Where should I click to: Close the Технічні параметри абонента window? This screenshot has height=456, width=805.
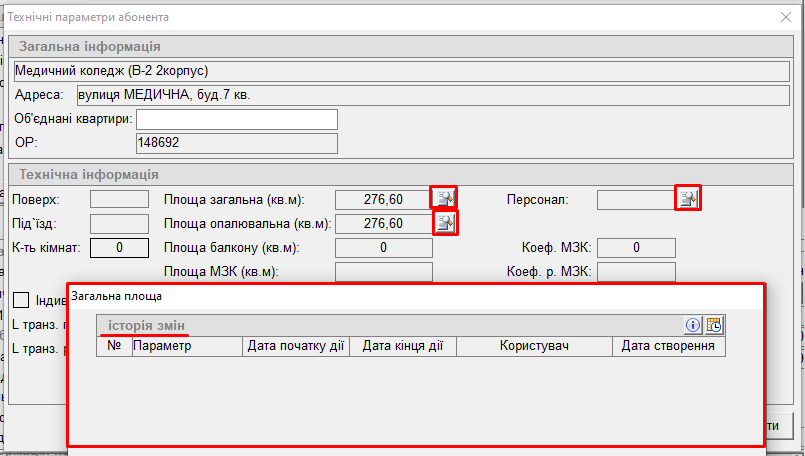point(783,17)
